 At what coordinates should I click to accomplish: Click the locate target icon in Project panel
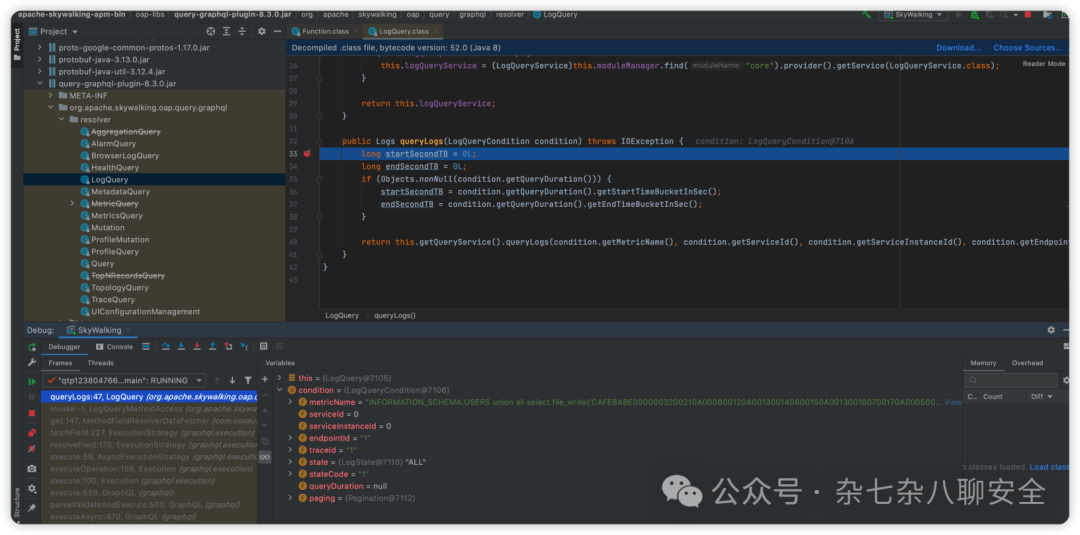[x=211, y=31]
